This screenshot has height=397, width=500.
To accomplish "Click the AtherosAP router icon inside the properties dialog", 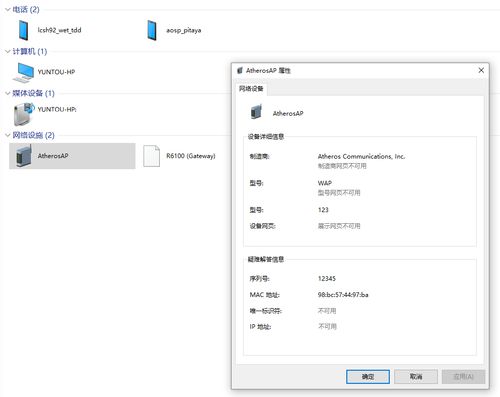I will (x=256, y=112).
